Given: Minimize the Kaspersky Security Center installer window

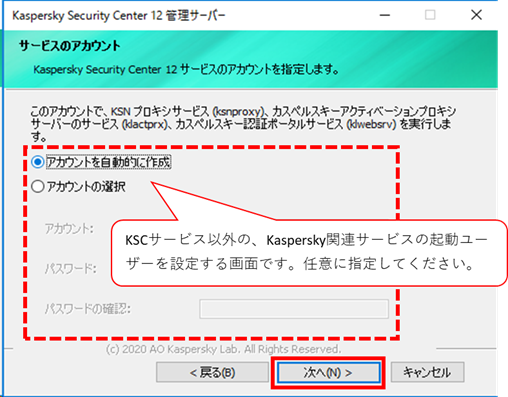Looking at the screenshot, I should 385,15.
